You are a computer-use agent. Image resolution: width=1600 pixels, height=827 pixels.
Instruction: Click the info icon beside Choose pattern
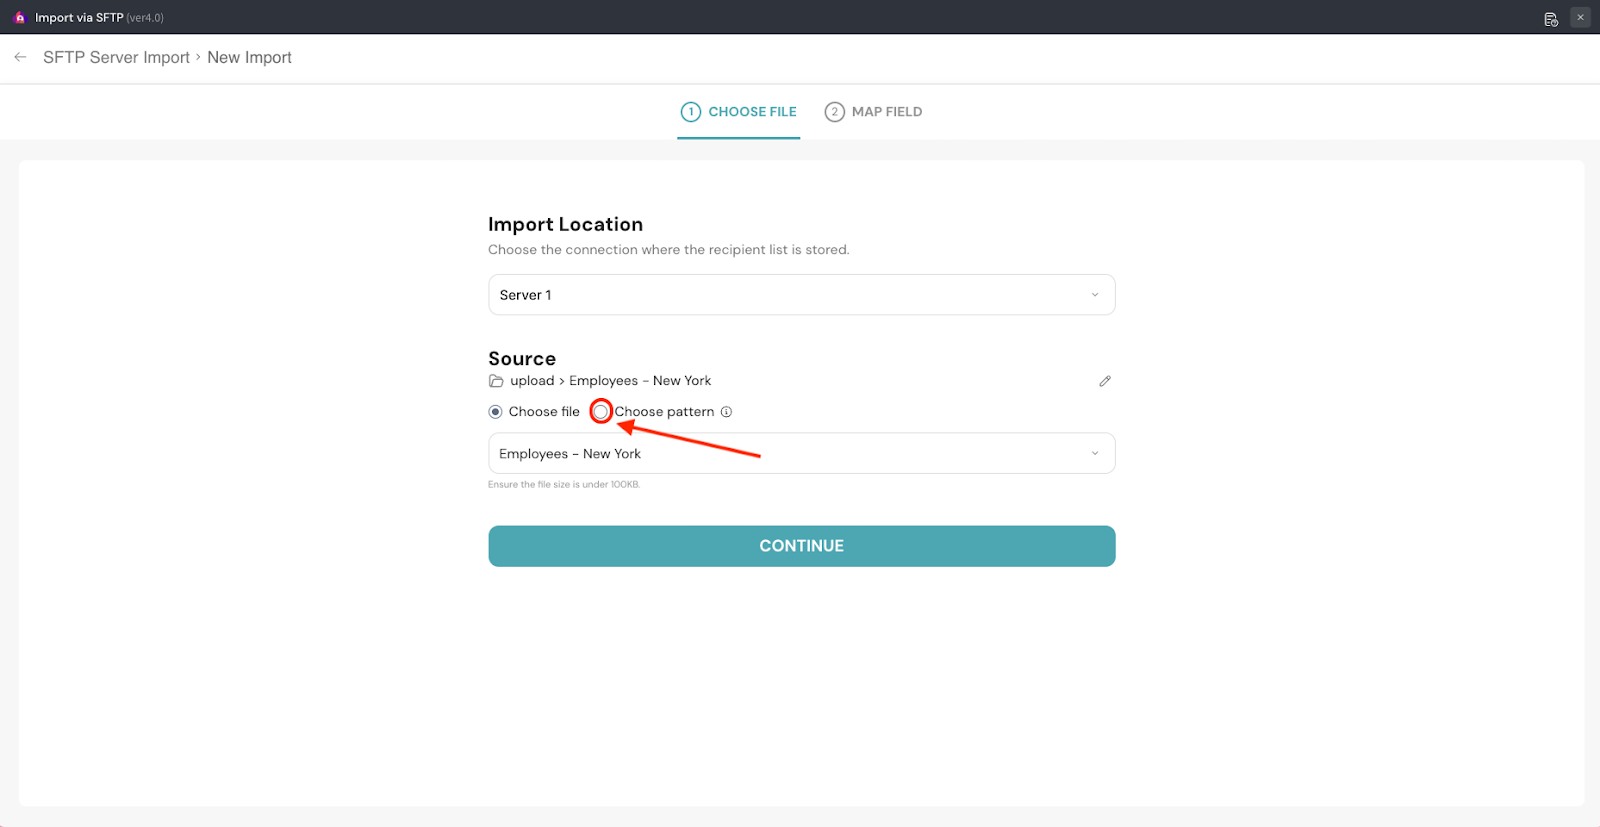tap(727, 412)
